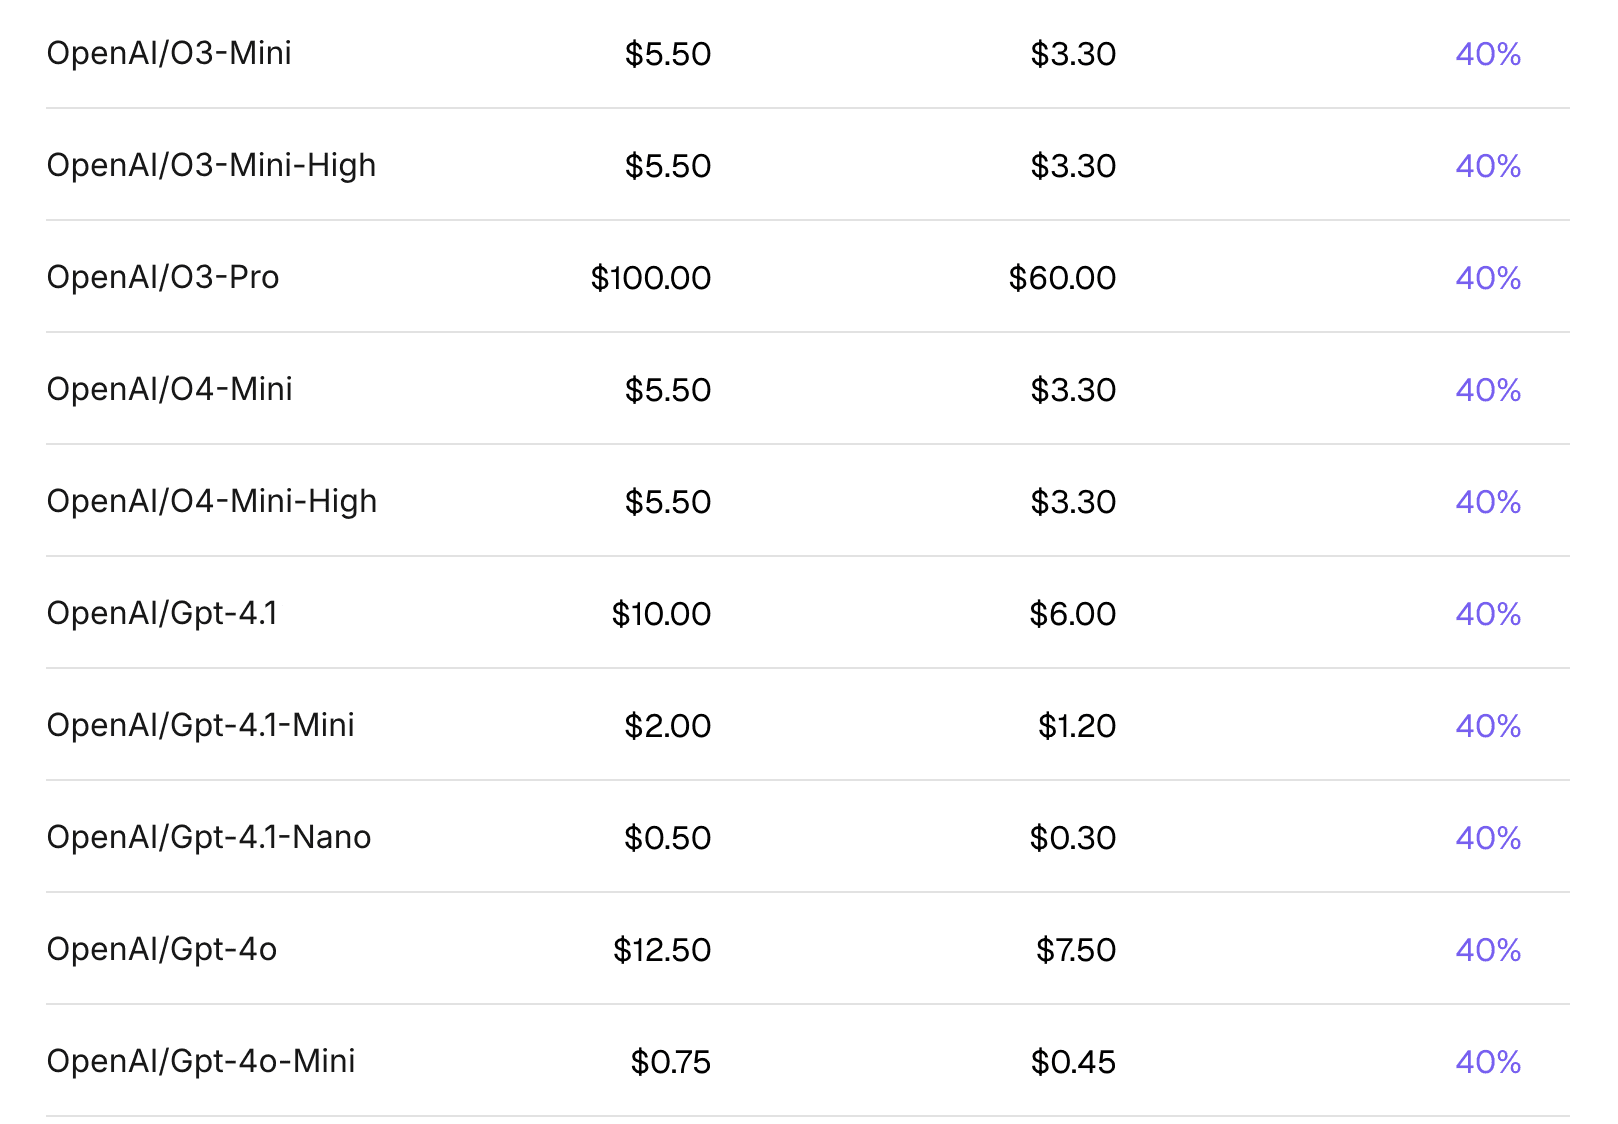
Task: Click the 40% link in O3-Mini-High row
Action: click(1488, 166)
